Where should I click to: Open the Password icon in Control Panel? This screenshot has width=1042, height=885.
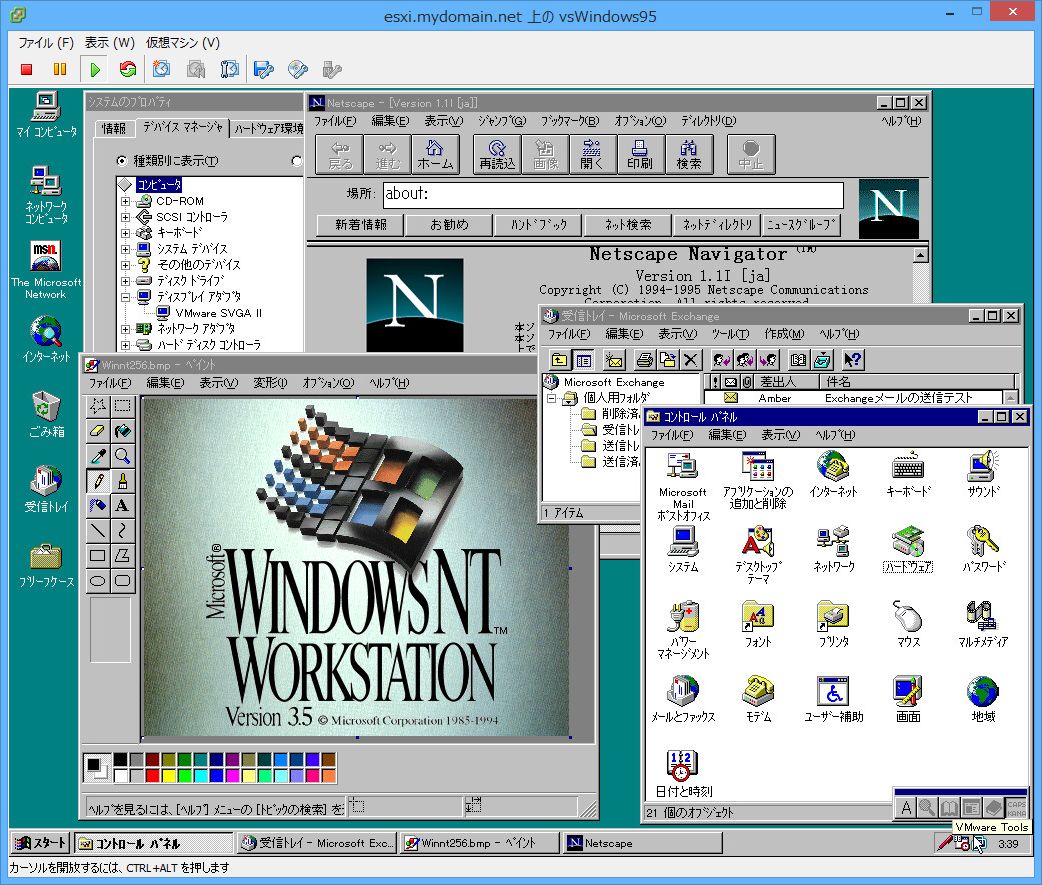pyautogui.click(x=983, y=549)
